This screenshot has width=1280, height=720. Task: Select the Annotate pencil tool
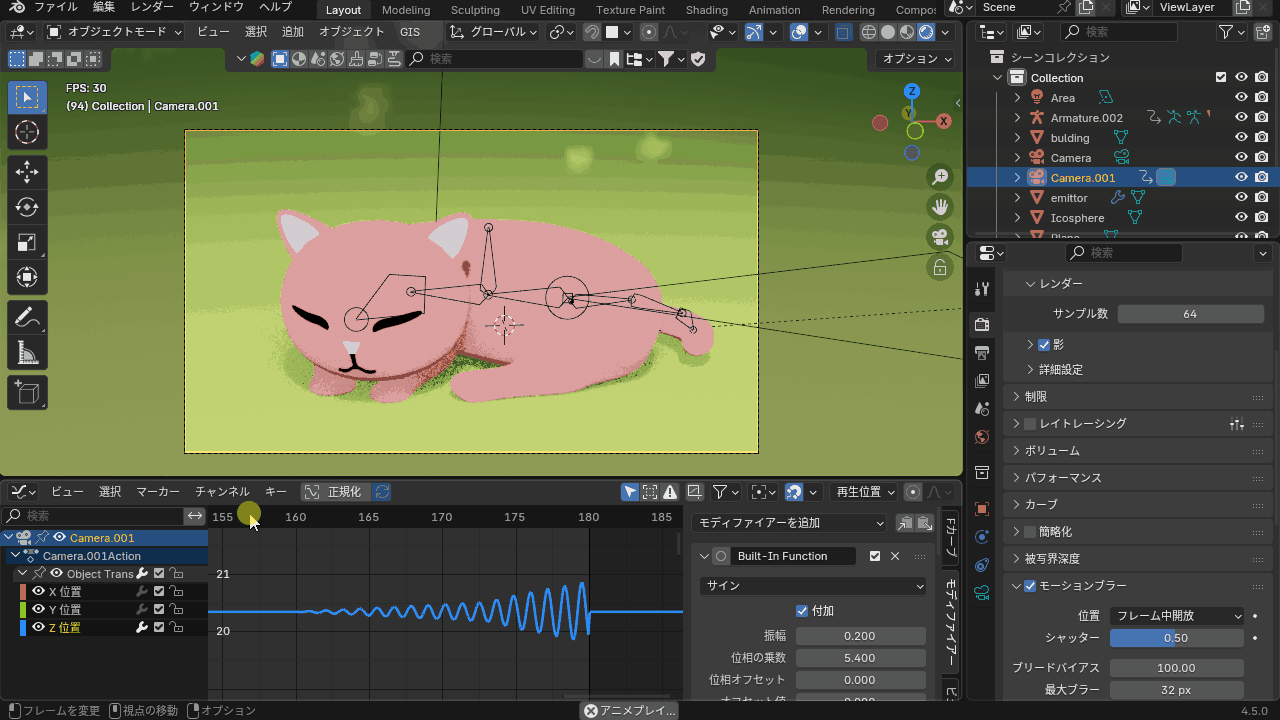click(27, 318)
